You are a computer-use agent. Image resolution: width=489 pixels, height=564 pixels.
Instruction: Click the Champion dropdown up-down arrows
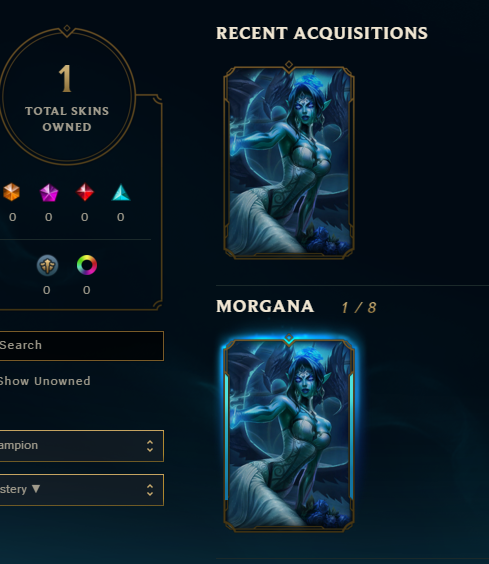[x=150, y=446]
